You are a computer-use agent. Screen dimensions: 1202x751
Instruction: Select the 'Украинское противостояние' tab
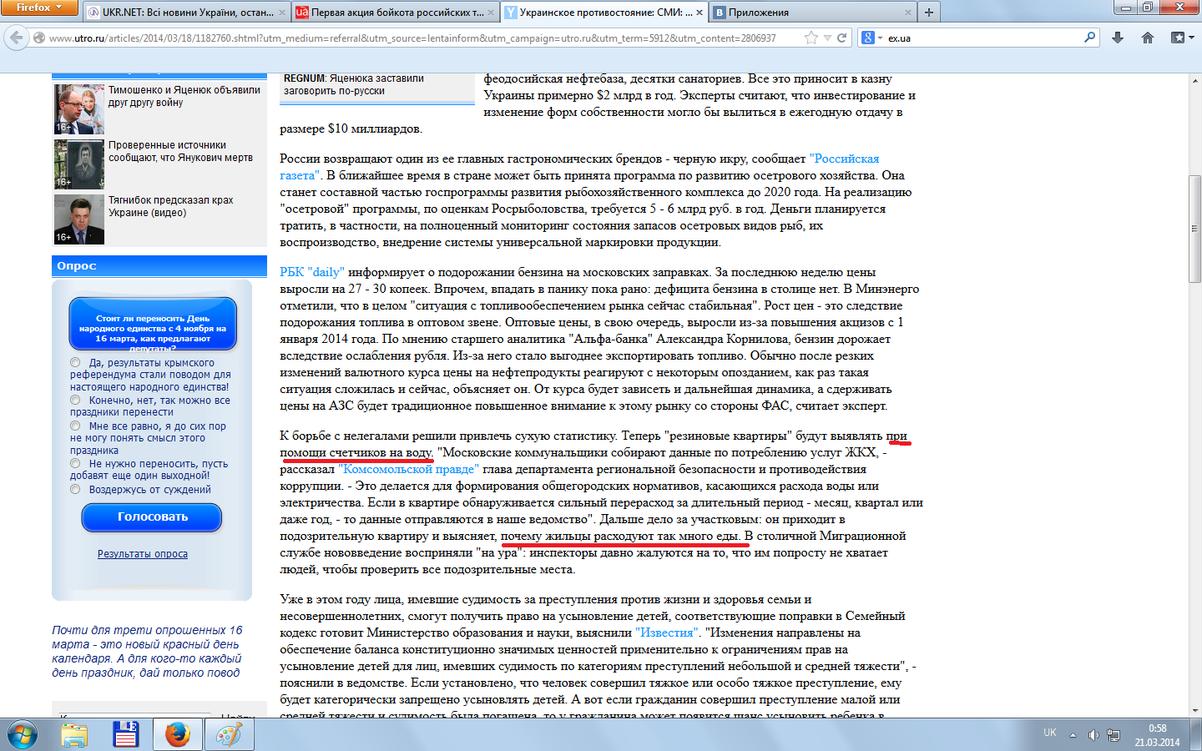tap(603, 12)
